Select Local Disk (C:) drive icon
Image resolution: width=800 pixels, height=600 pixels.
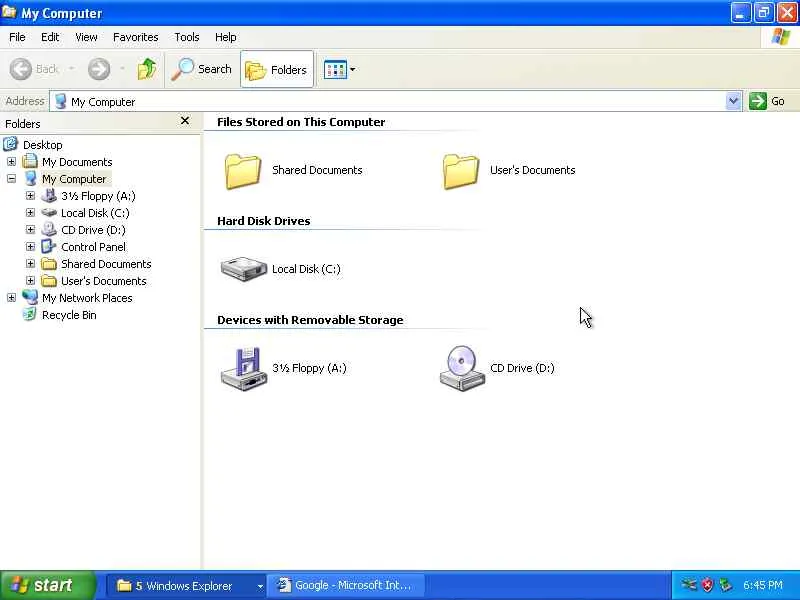[x=243, y=269]
